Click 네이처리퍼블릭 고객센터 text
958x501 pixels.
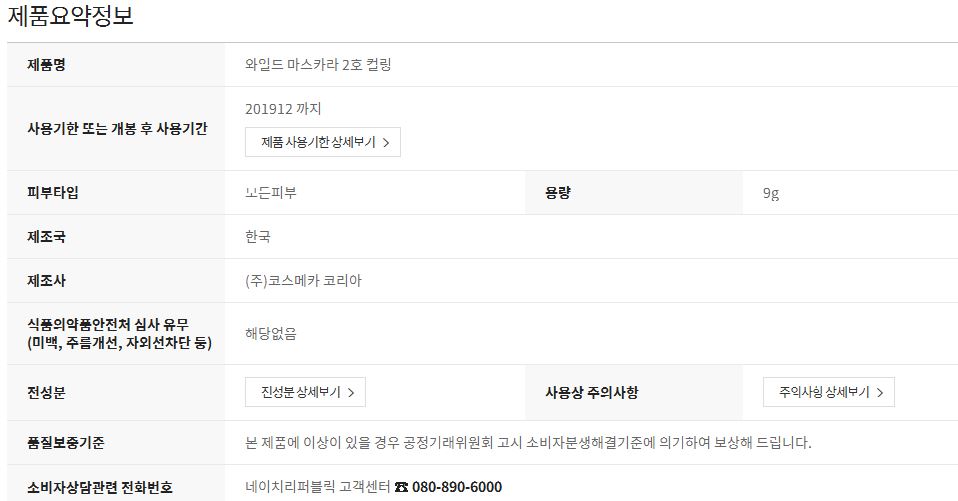click(x=318, y=487)
